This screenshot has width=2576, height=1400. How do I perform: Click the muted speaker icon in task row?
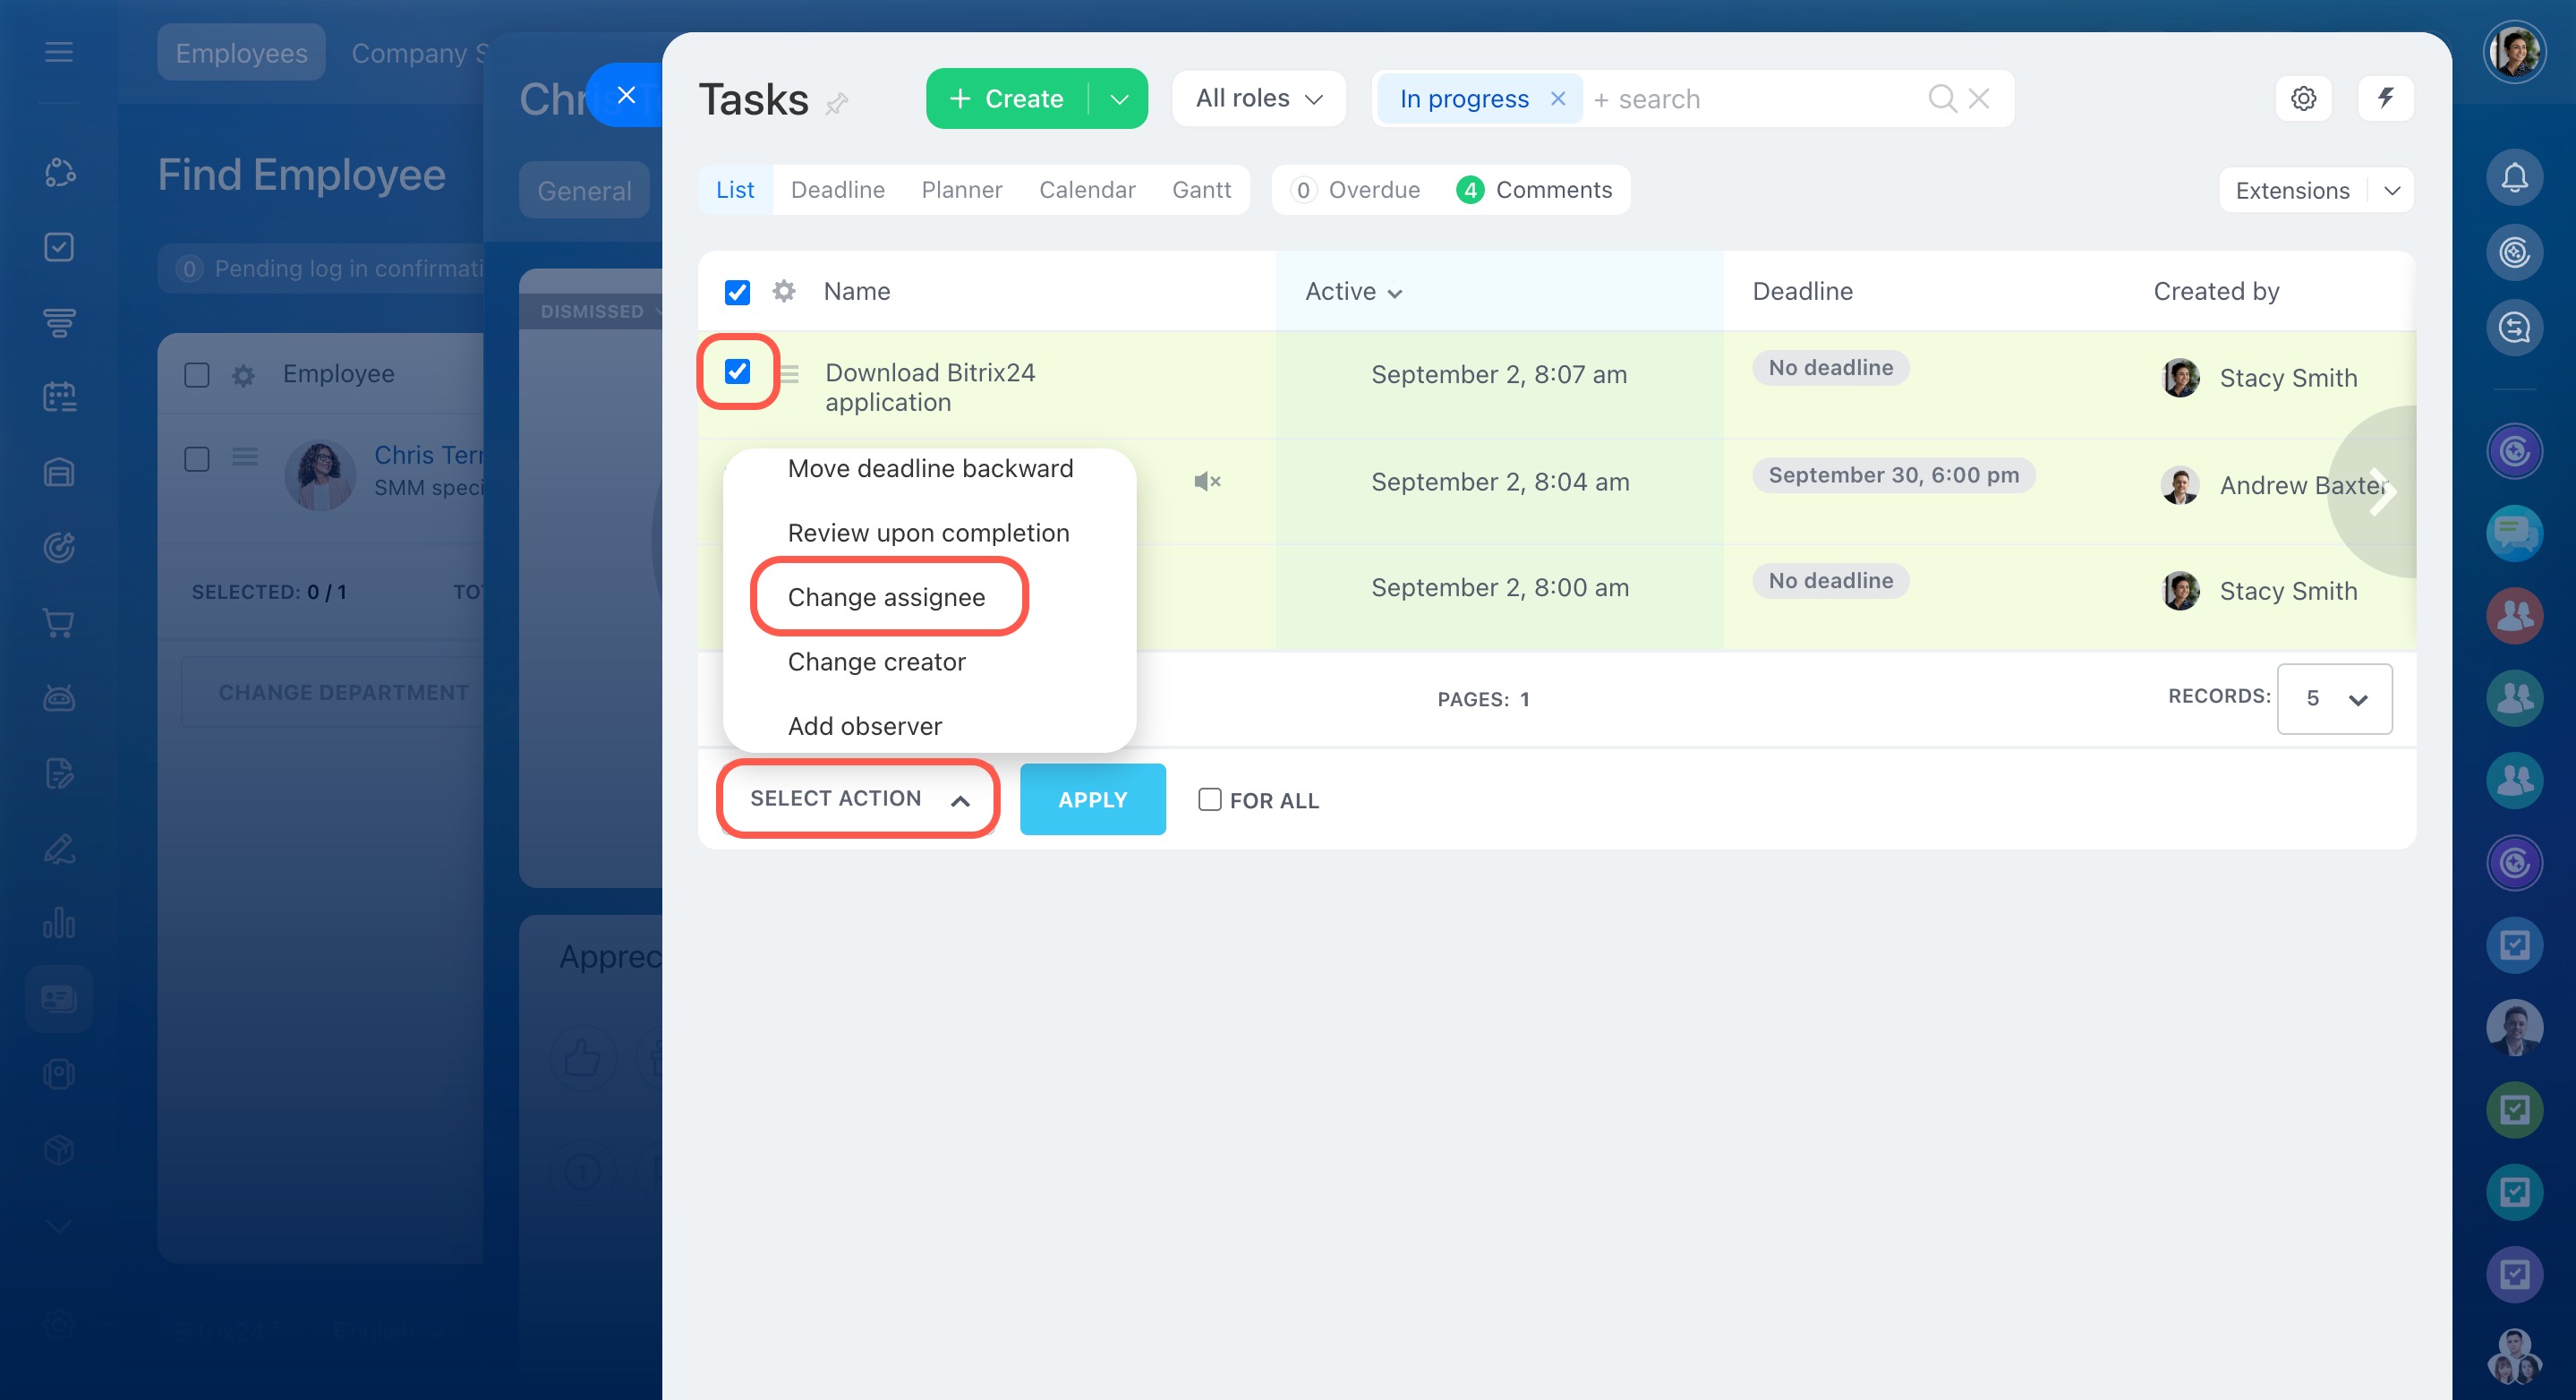(x=1207, y=482)
